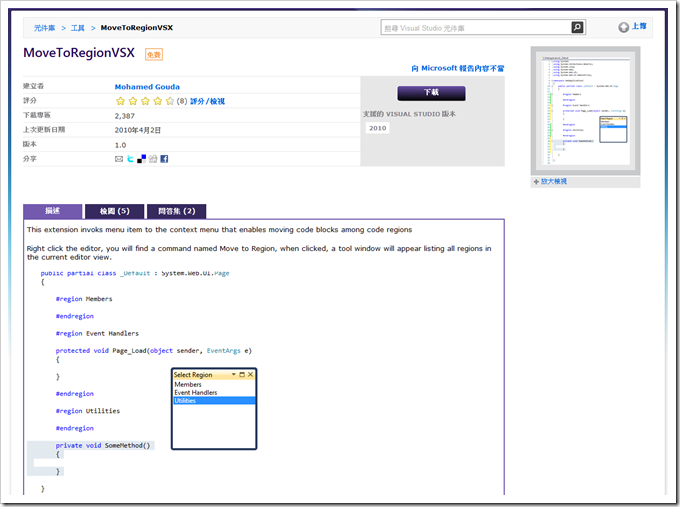The width and height of the screenshot is (680, 507).
Task: Select Members in Select Region list
Action: 214,384
